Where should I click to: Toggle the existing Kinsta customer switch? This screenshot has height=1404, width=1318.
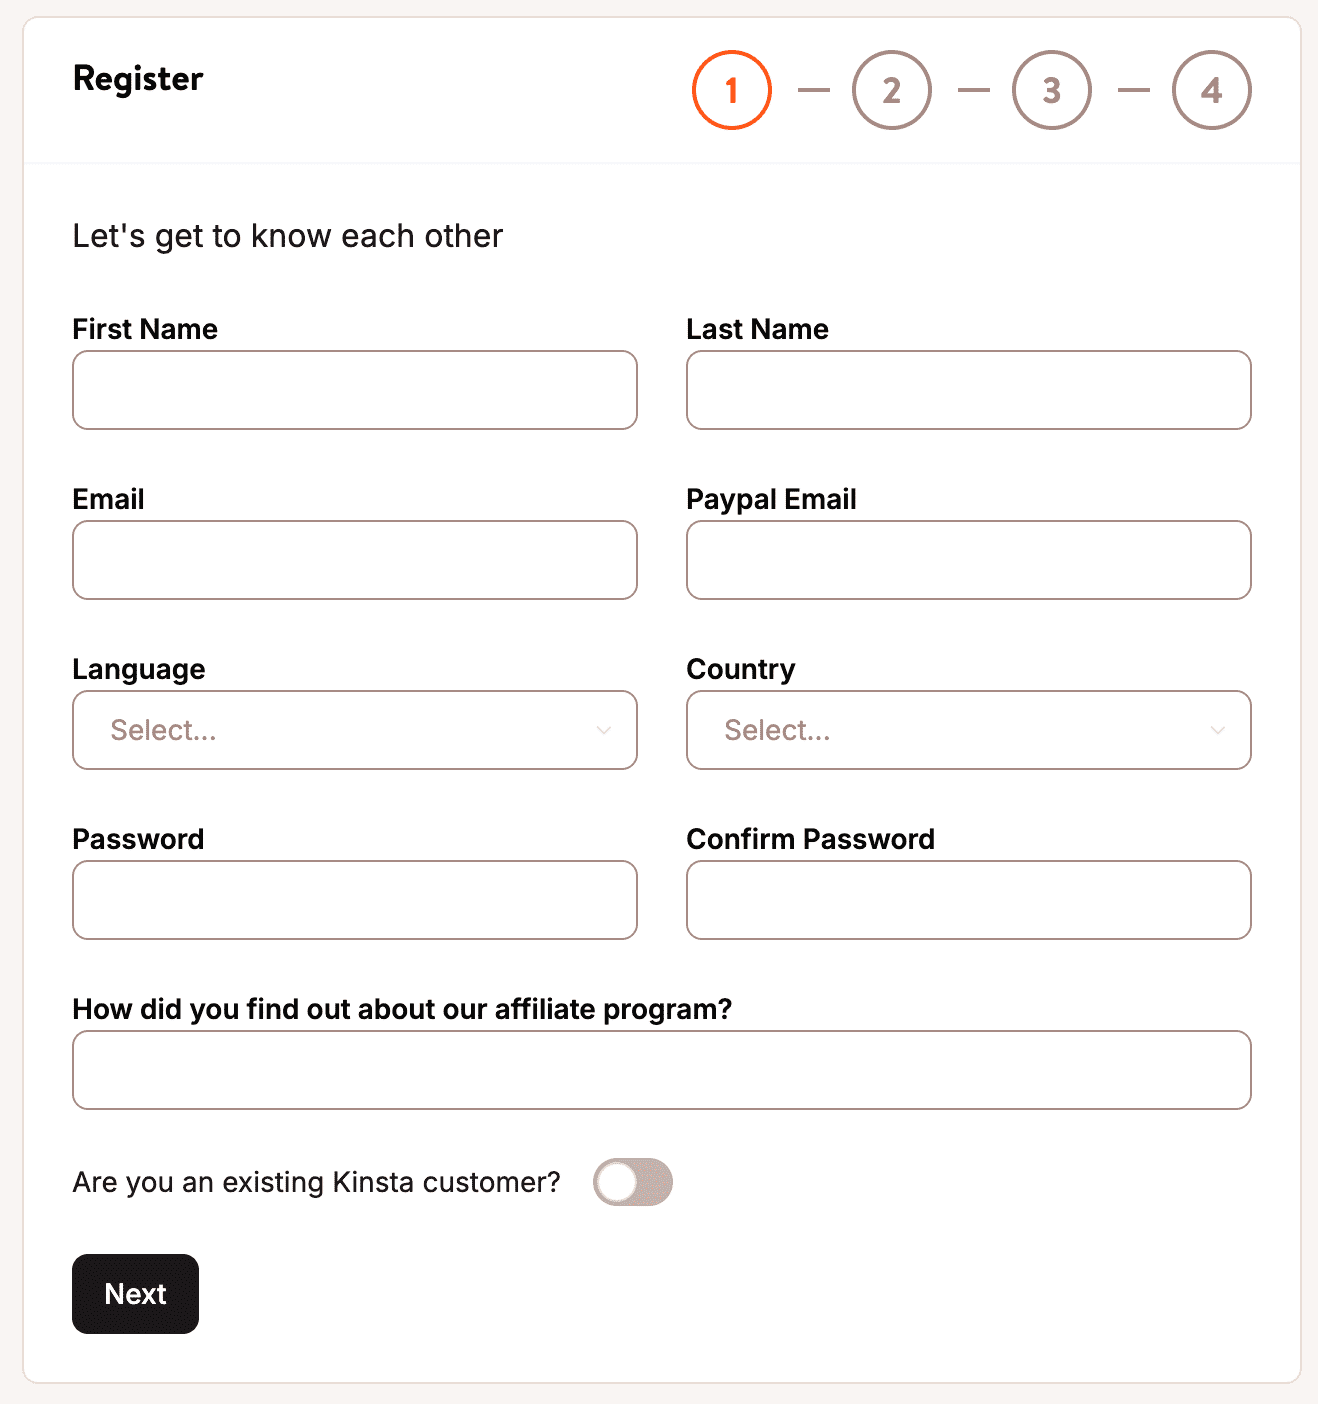[x=633, y=1181]
